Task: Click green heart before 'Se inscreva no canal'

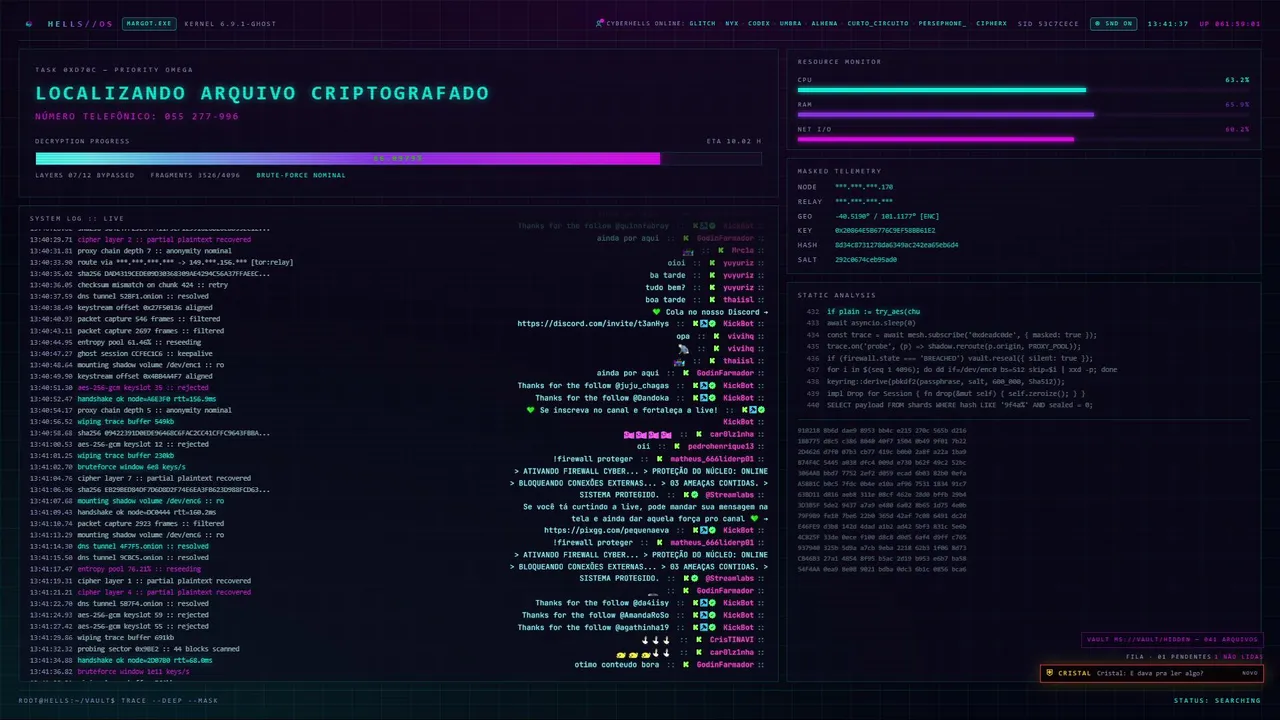Action: tap(531, 410)
